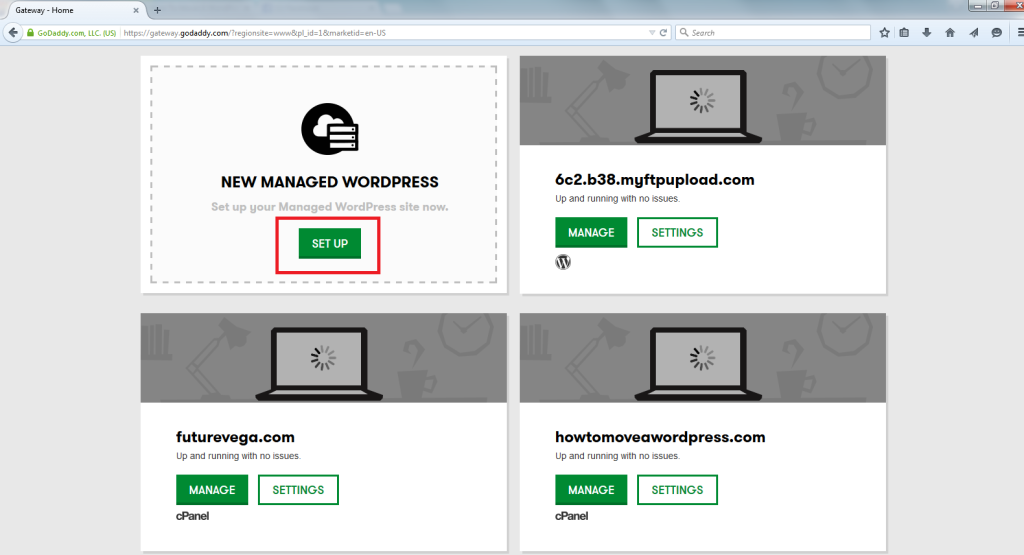Click the GoDaddy.com, LLC (US) certificate label
The image size is (1024, 555).
76,33
